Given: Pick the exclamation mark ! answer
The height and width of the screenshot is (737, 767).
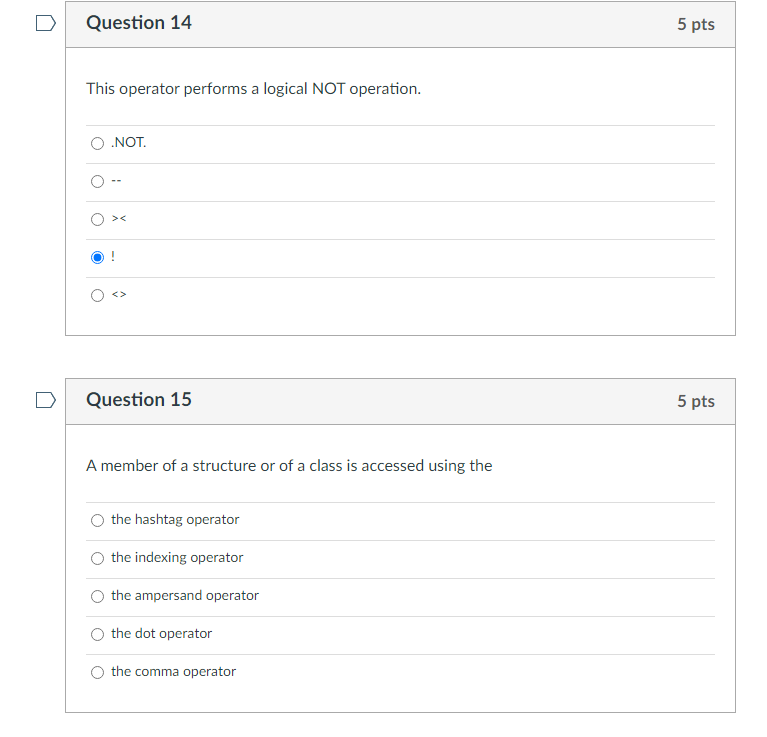Looking at the screenshot, I should [97, 257].
